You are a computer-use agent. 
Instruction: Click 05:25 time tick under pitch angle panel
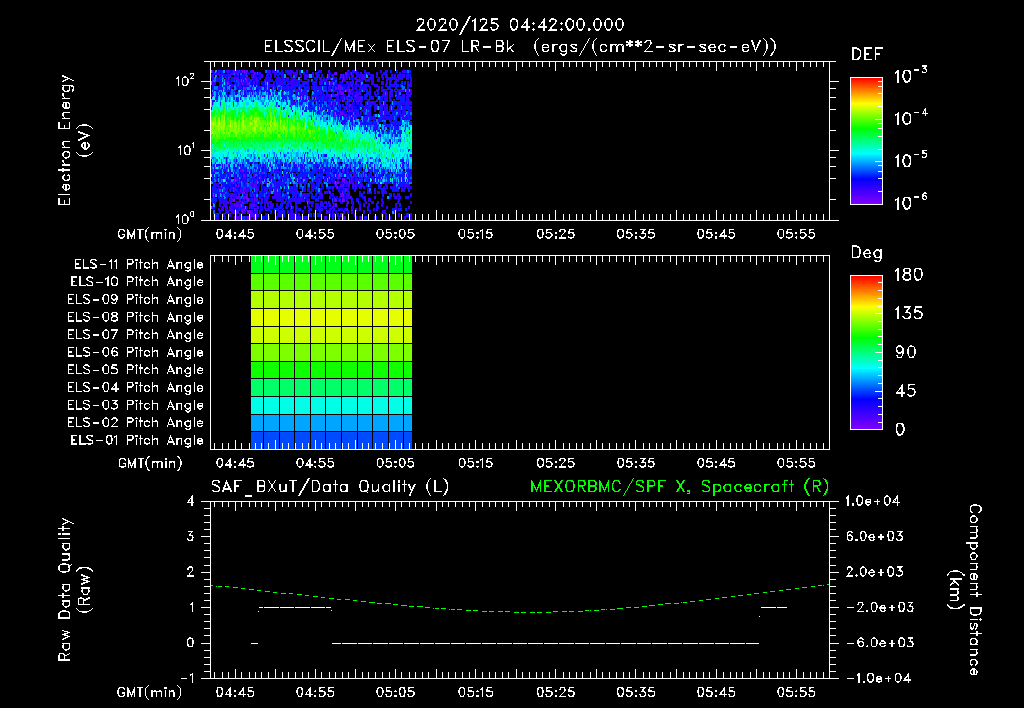[556, 463]
